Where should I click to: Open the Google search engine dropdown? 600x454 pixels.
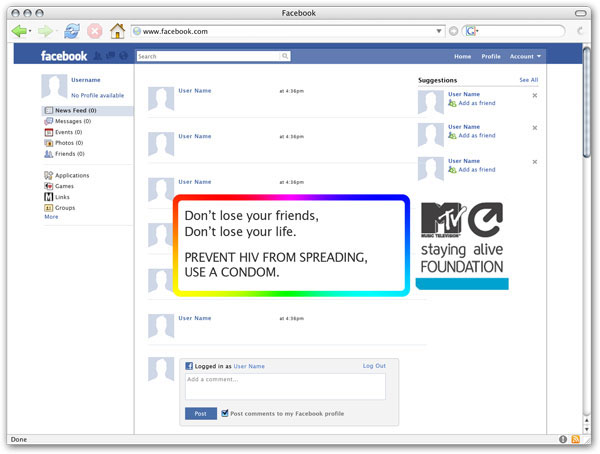pyautogui.click(x=472, y=31)
